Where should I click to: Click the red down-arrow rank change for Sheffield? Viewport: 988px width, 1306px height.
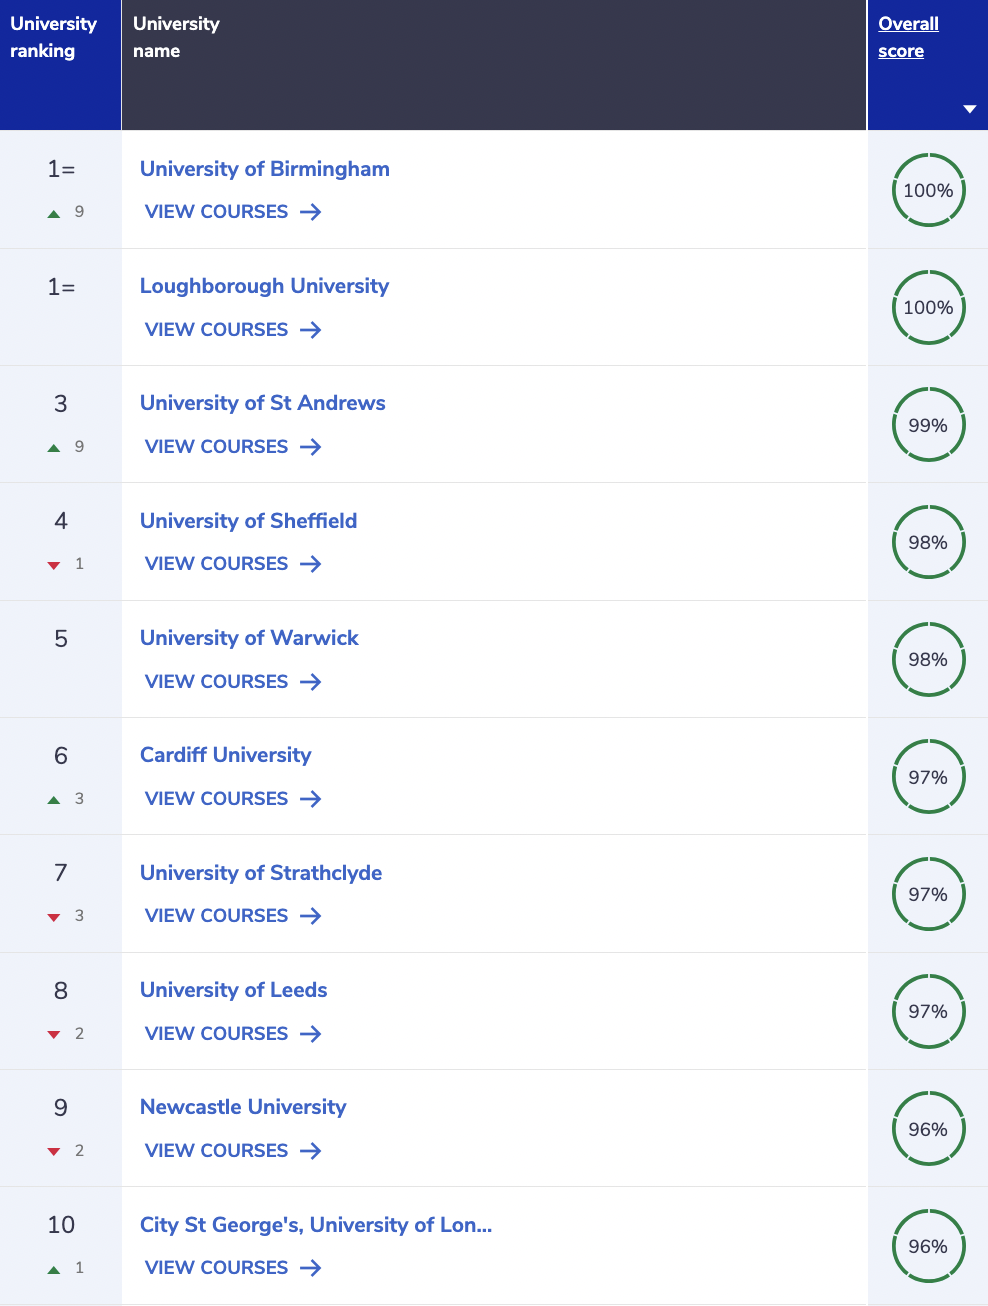(54, 565)
